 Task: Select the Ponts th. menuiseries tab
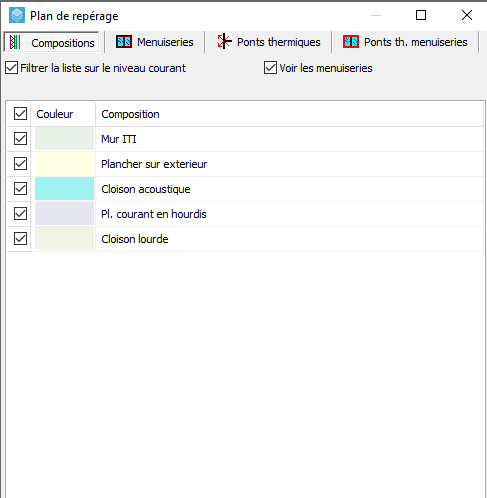coord(405,42)
